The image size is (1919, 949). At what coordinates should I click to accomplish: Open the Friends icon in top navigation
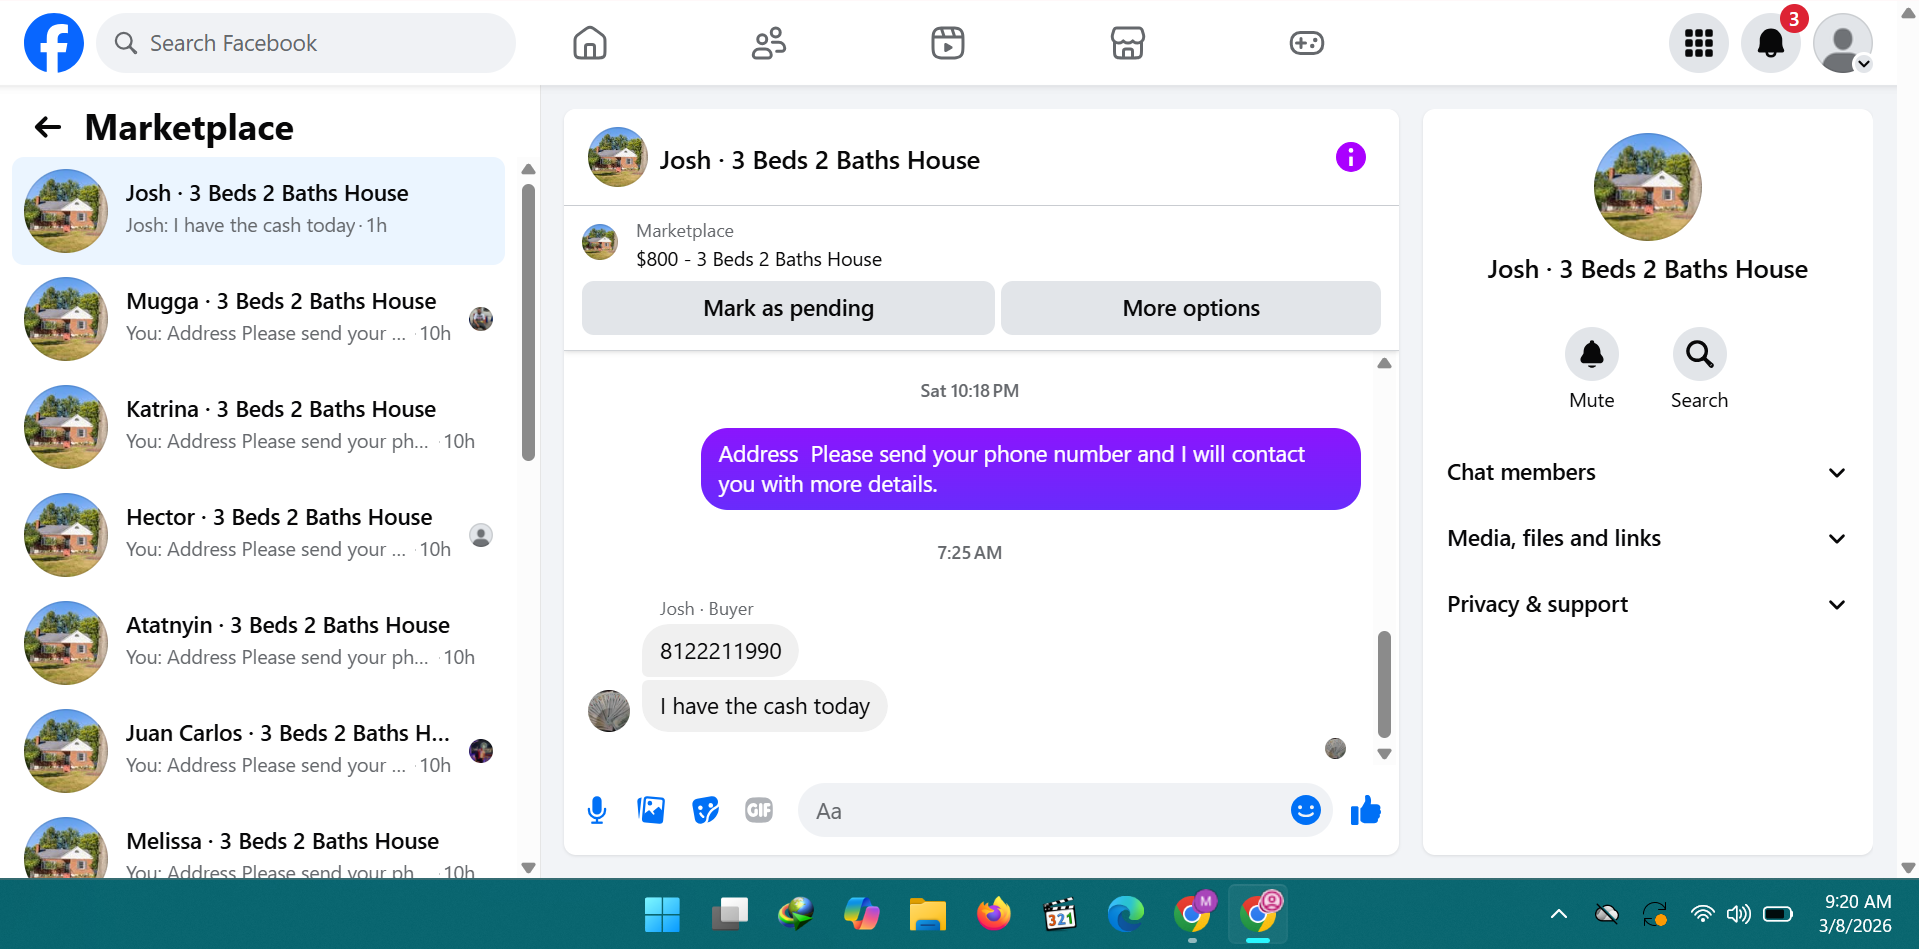pyautogui.click(x=769, y=43)
